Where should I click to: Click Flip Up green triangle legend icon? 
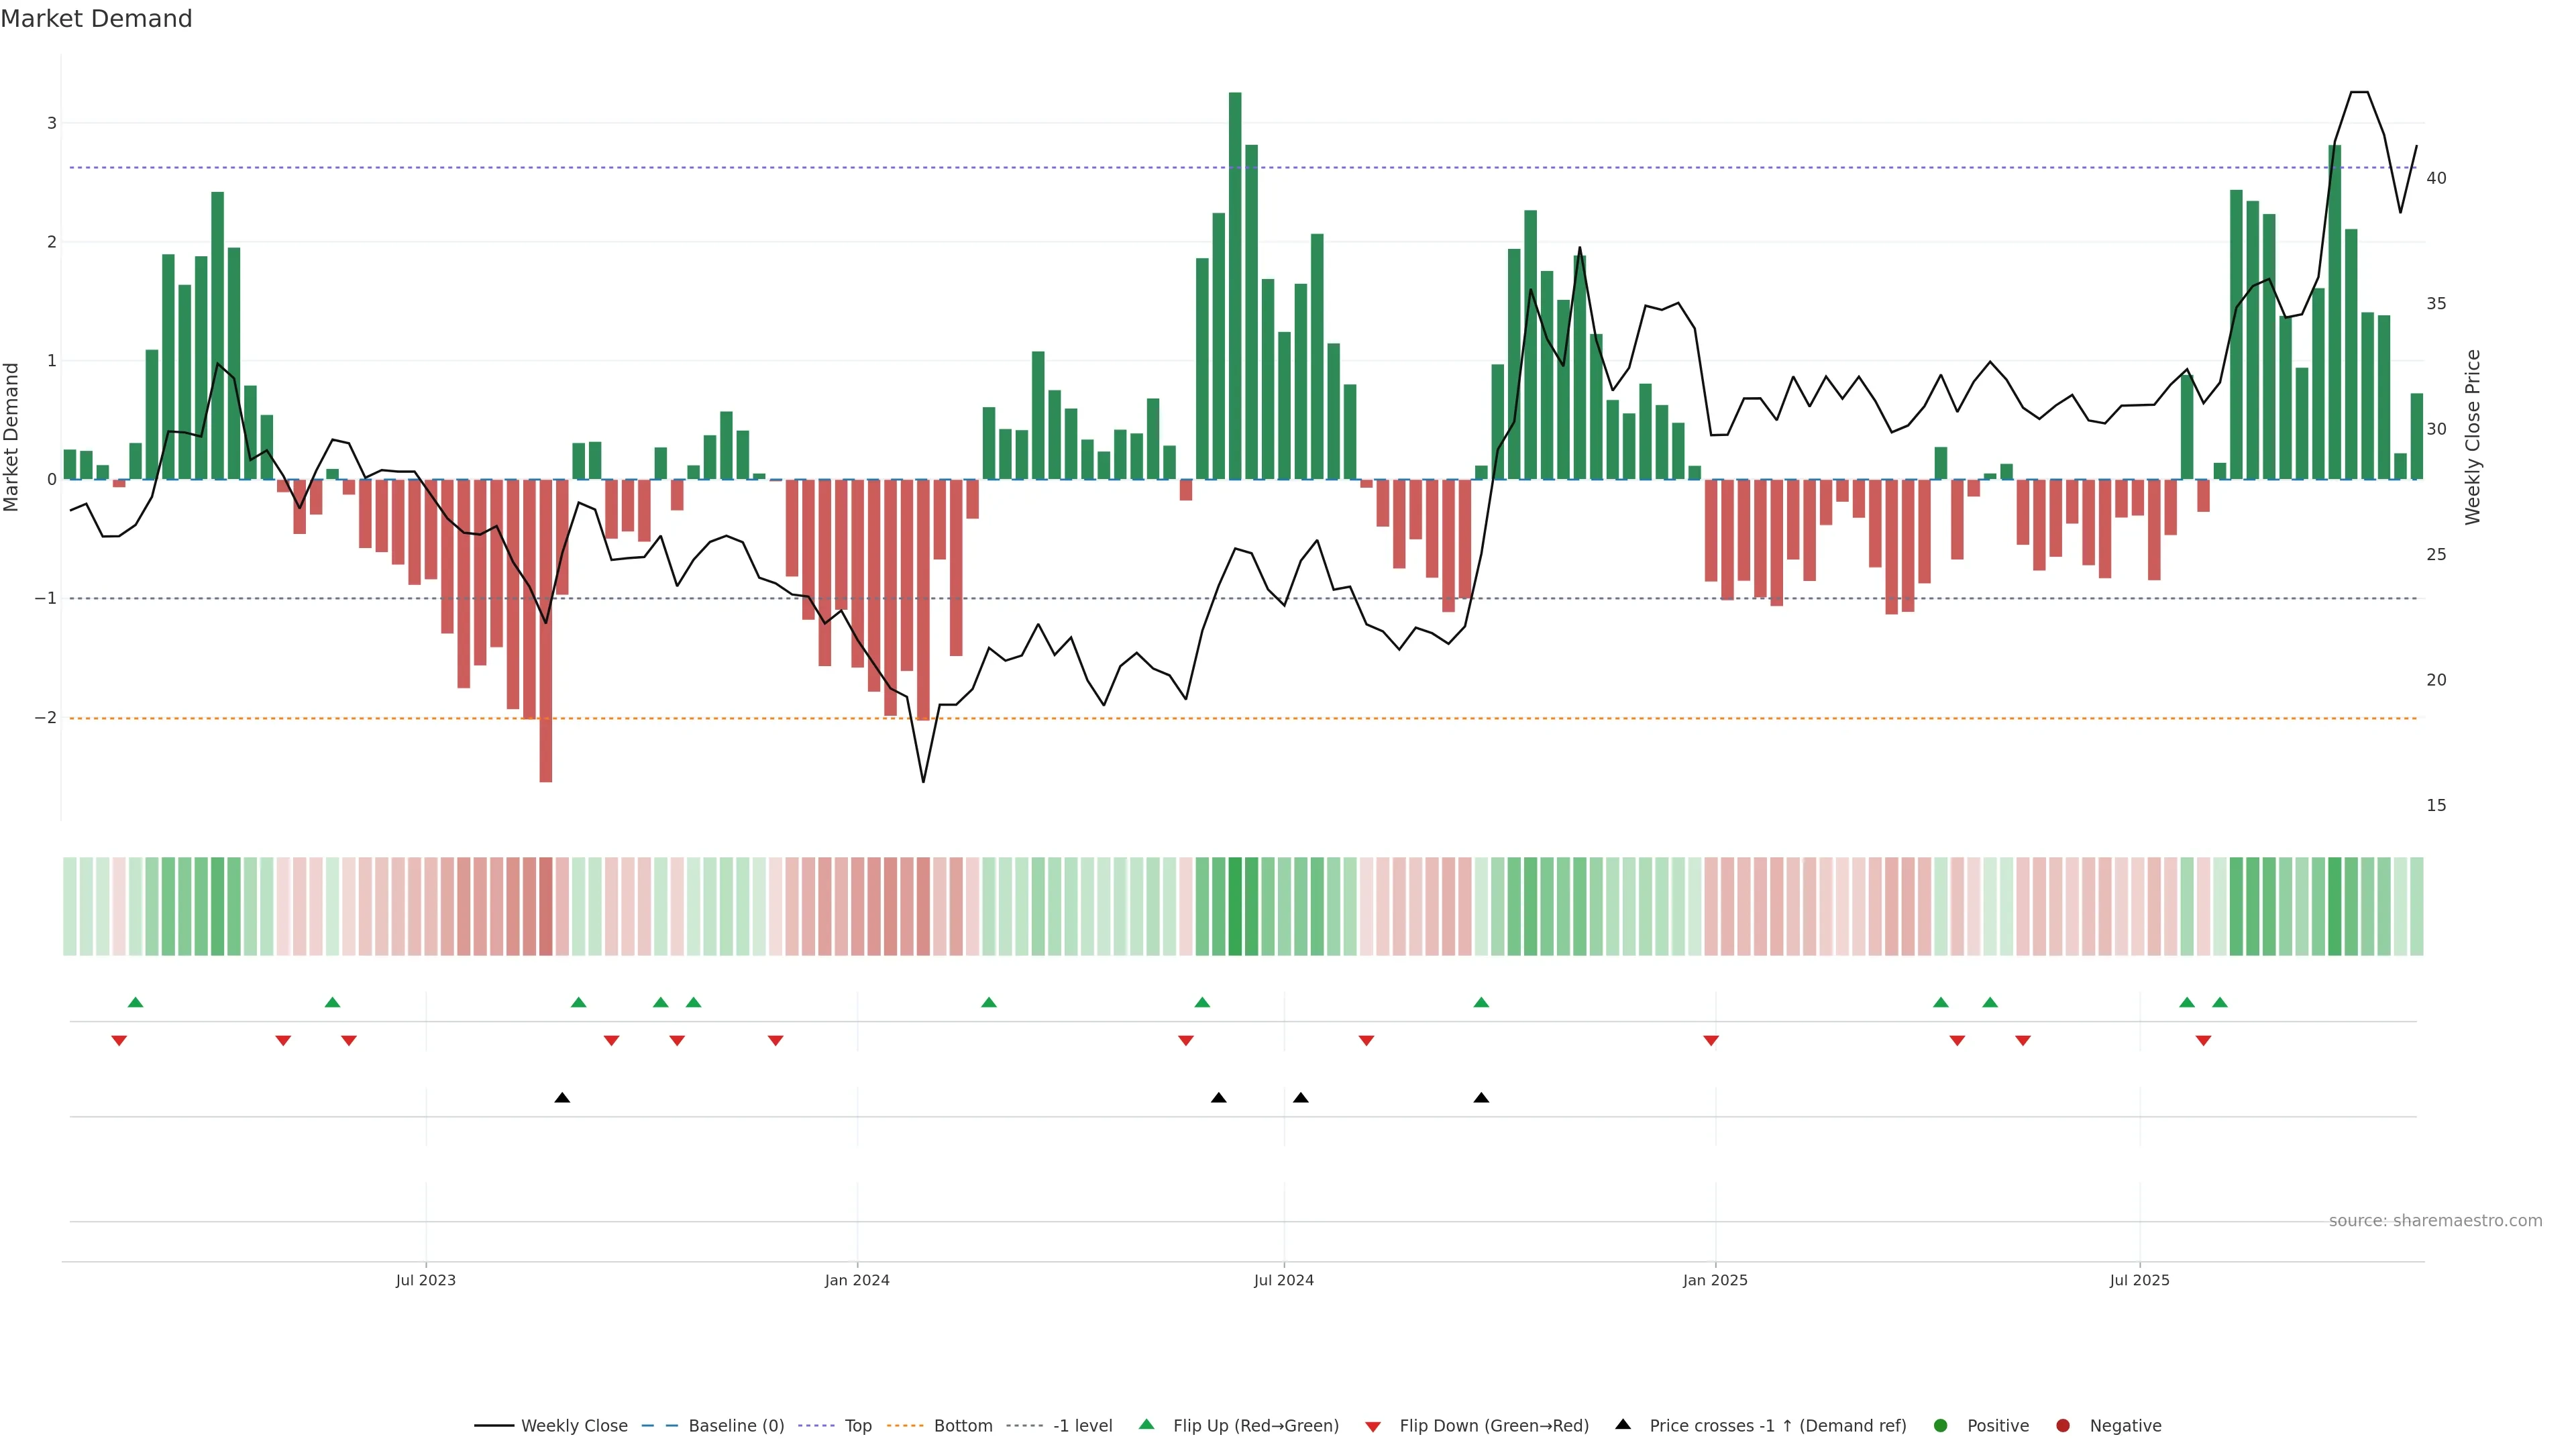(x=1146, y=1424)
